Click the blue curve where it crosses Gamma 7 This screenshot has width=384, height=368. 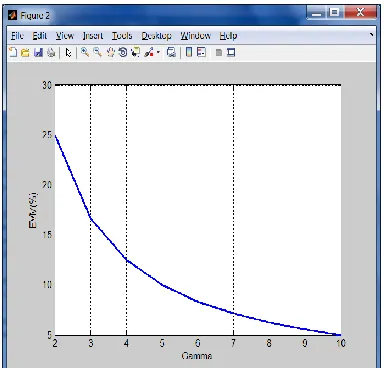click(x=233, y=313)
